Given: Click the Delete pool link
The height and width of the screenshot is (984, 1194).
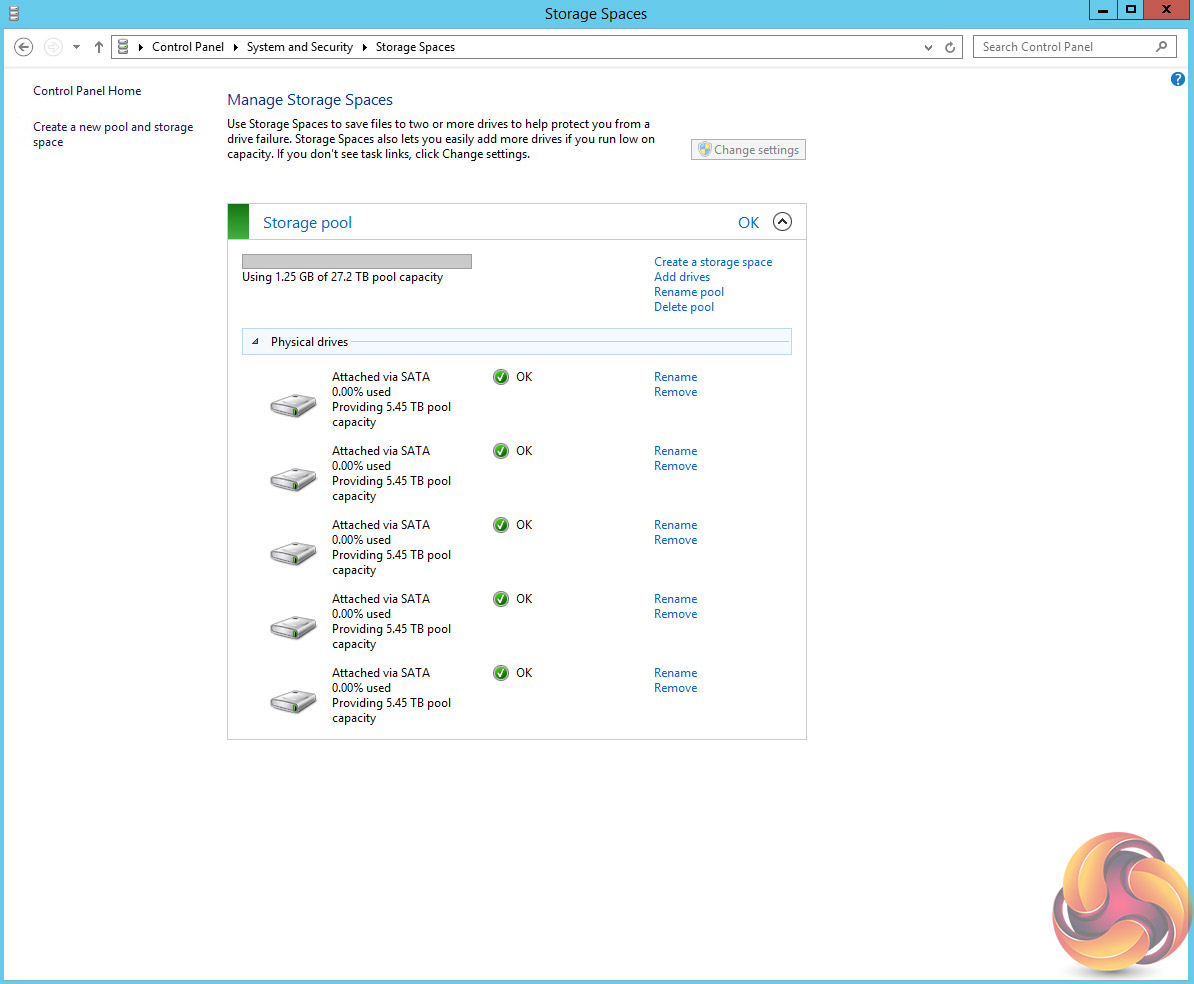Looking at the screenshot, I should (684, 307).
